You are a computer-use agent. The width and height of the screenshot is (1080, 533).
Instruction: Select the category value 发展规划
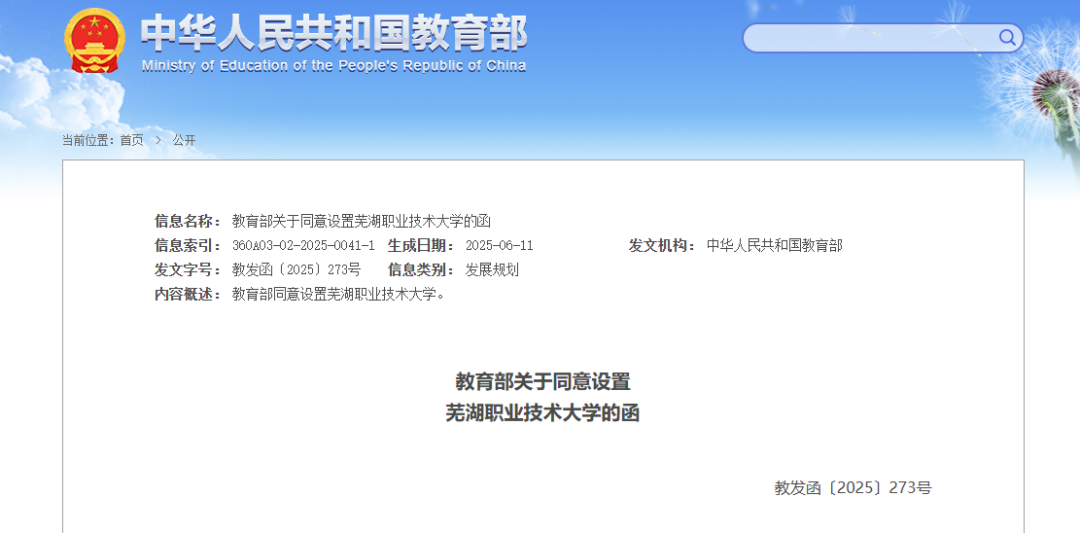coord(492,269)
